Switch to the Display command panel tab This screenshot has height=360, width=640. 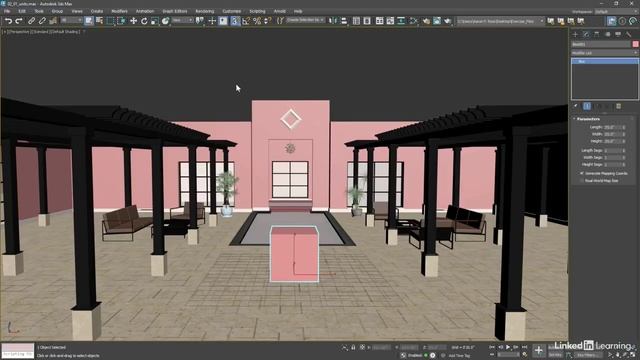tap(618, 34)
